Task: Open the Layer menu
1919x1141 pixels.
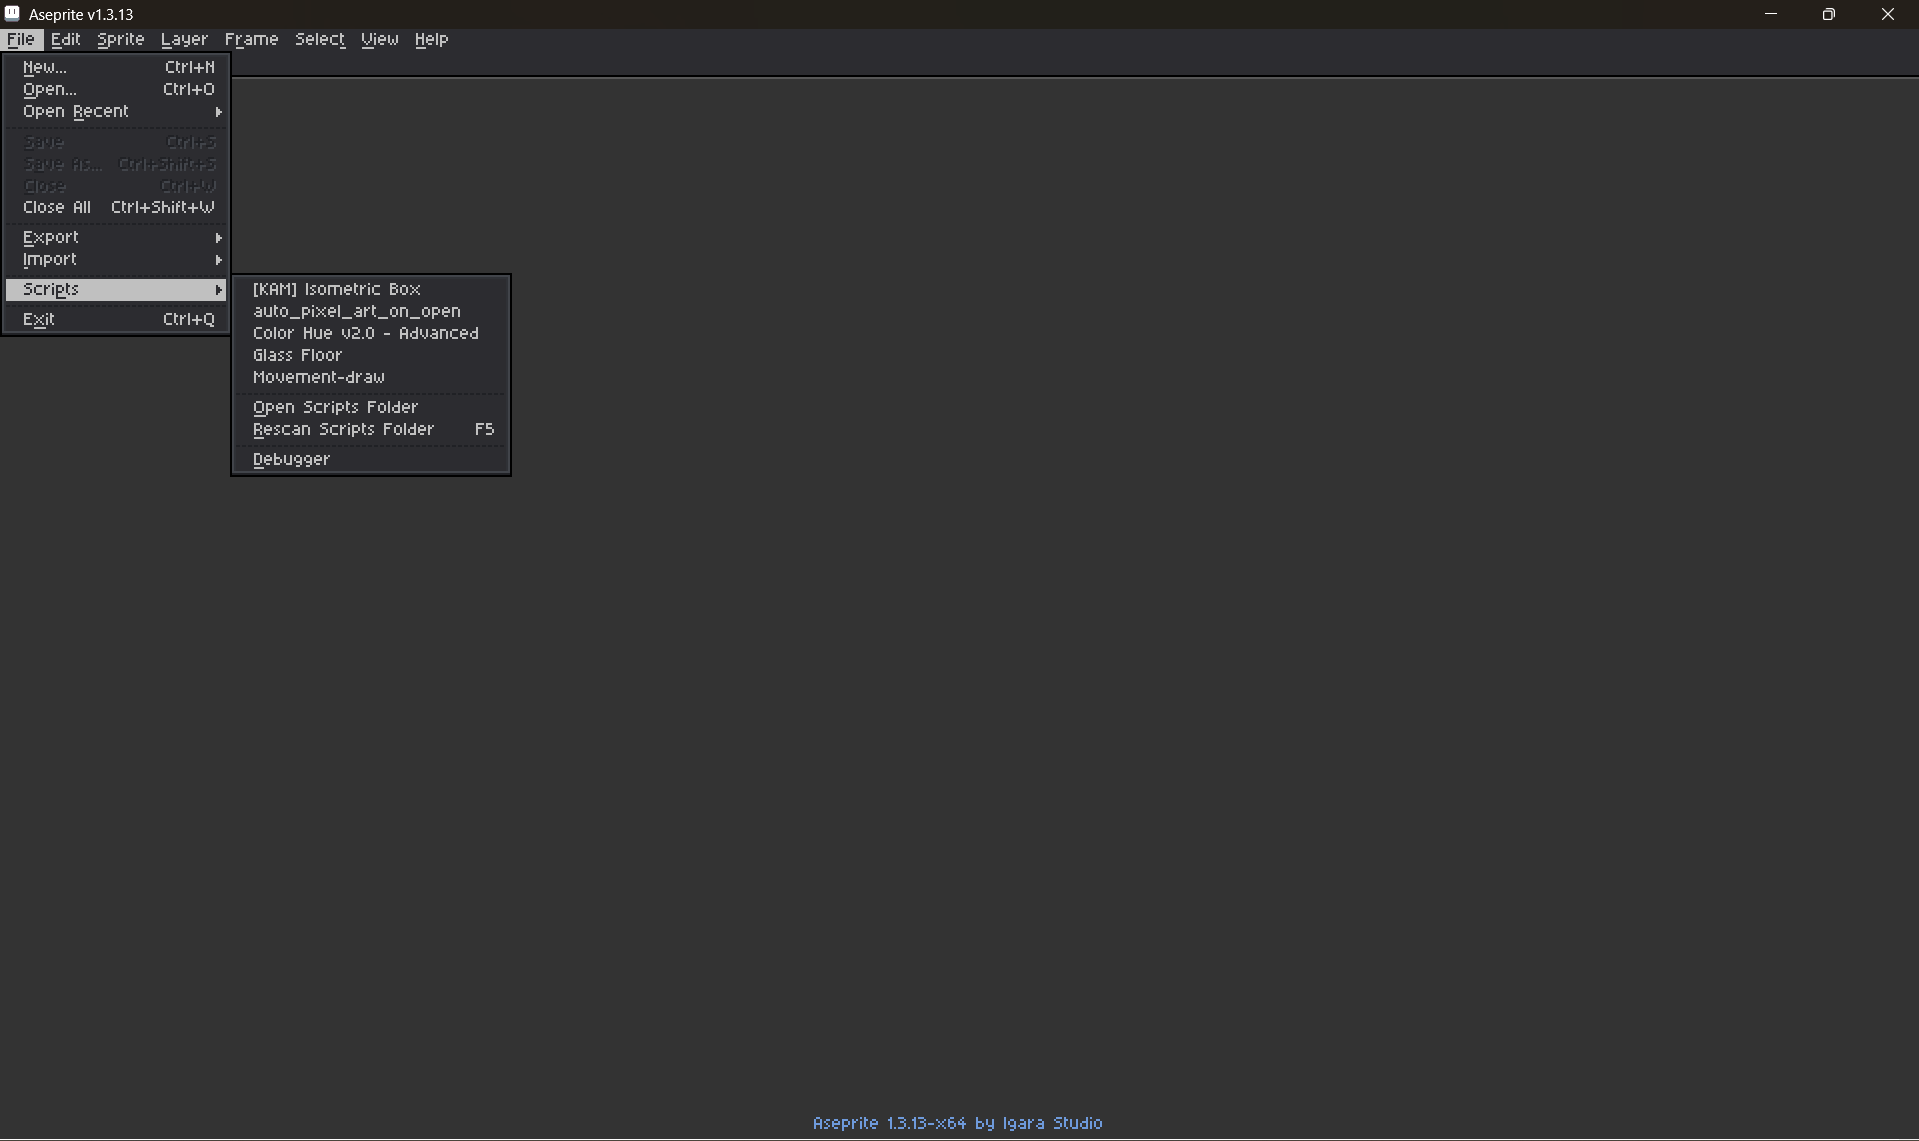Action: pyautogui.click(x=184, y=39)
